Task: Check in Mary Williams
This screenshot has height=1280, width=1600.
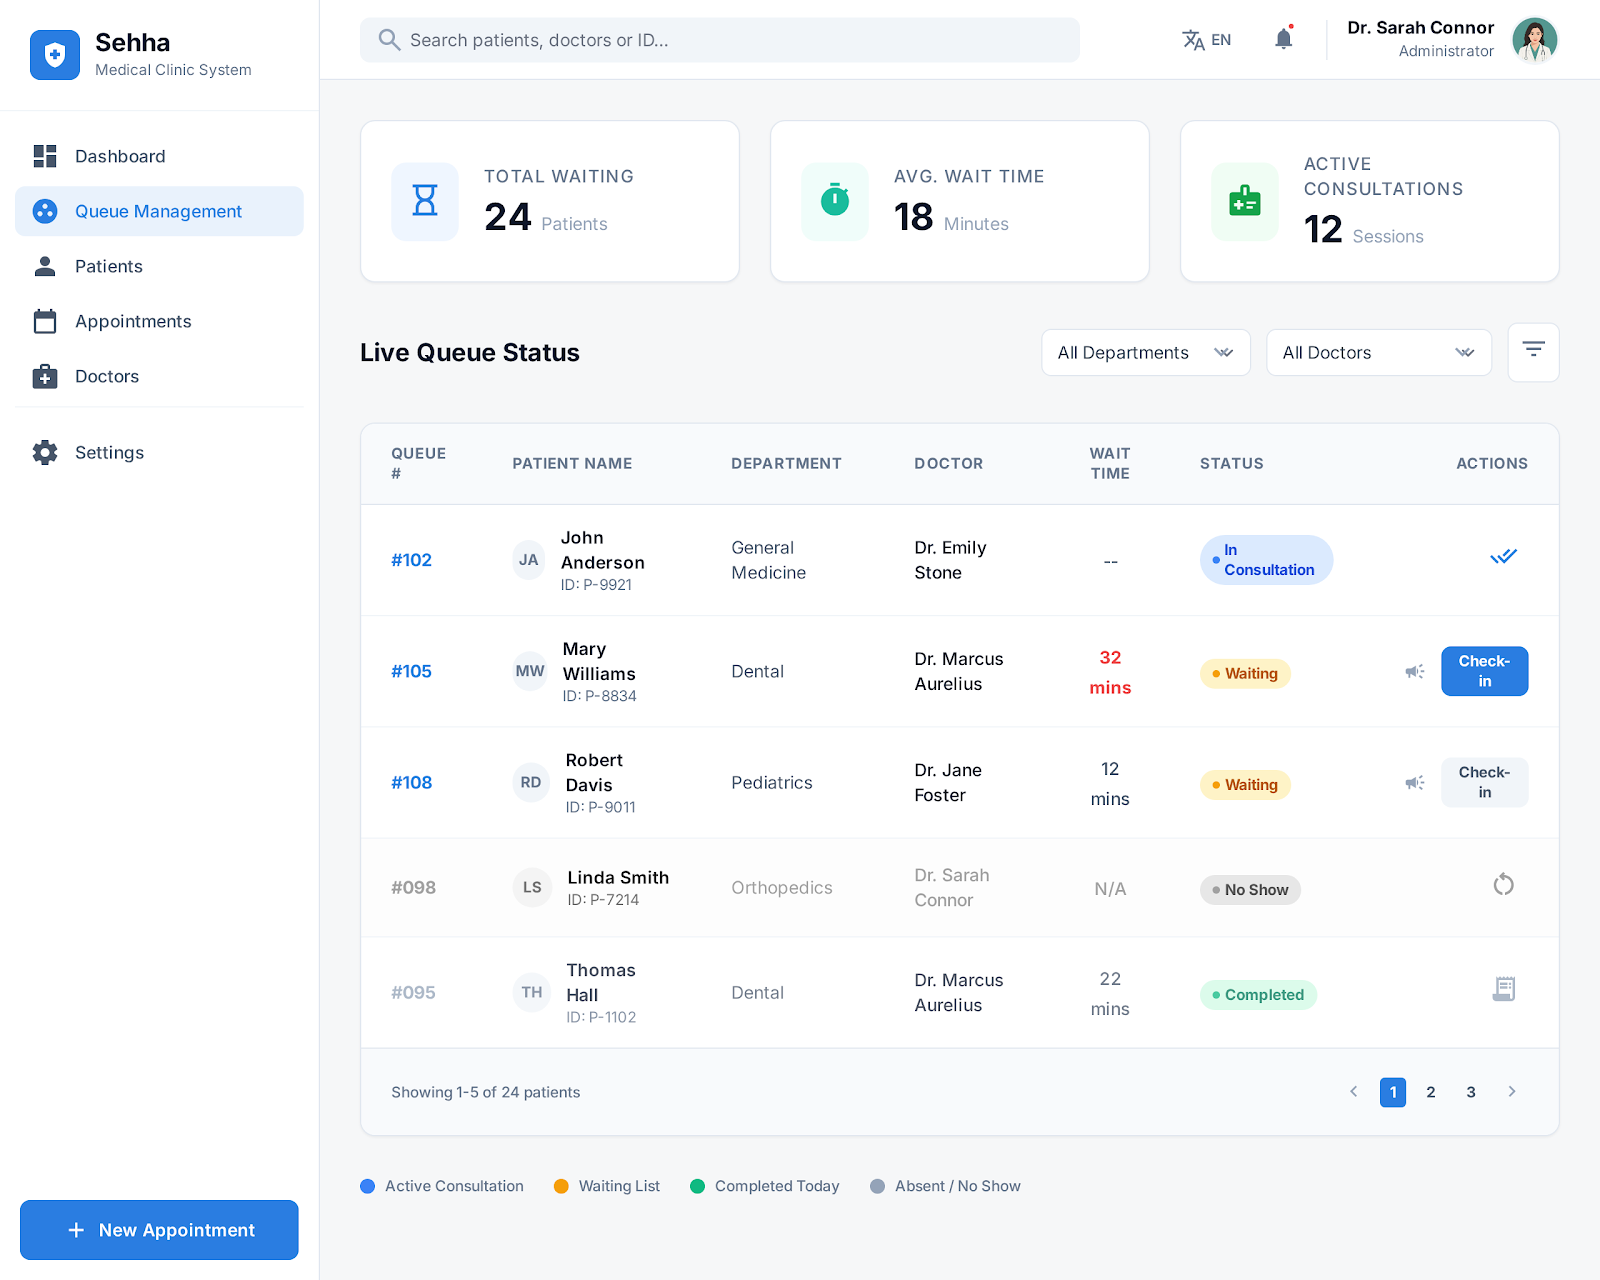Action: pyautogui.click(x=1484, y=671)
